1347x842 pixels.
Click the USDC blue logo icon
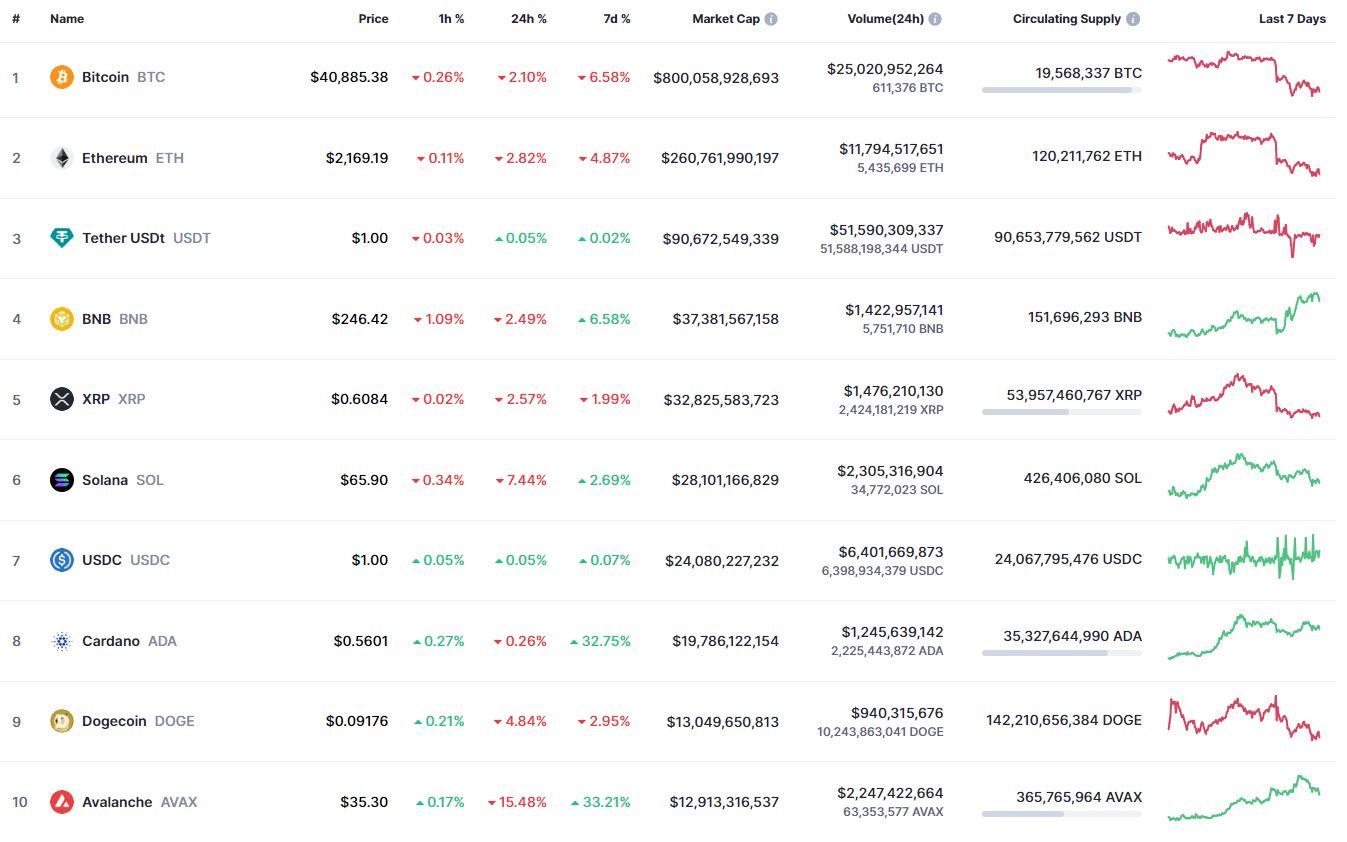62,560
